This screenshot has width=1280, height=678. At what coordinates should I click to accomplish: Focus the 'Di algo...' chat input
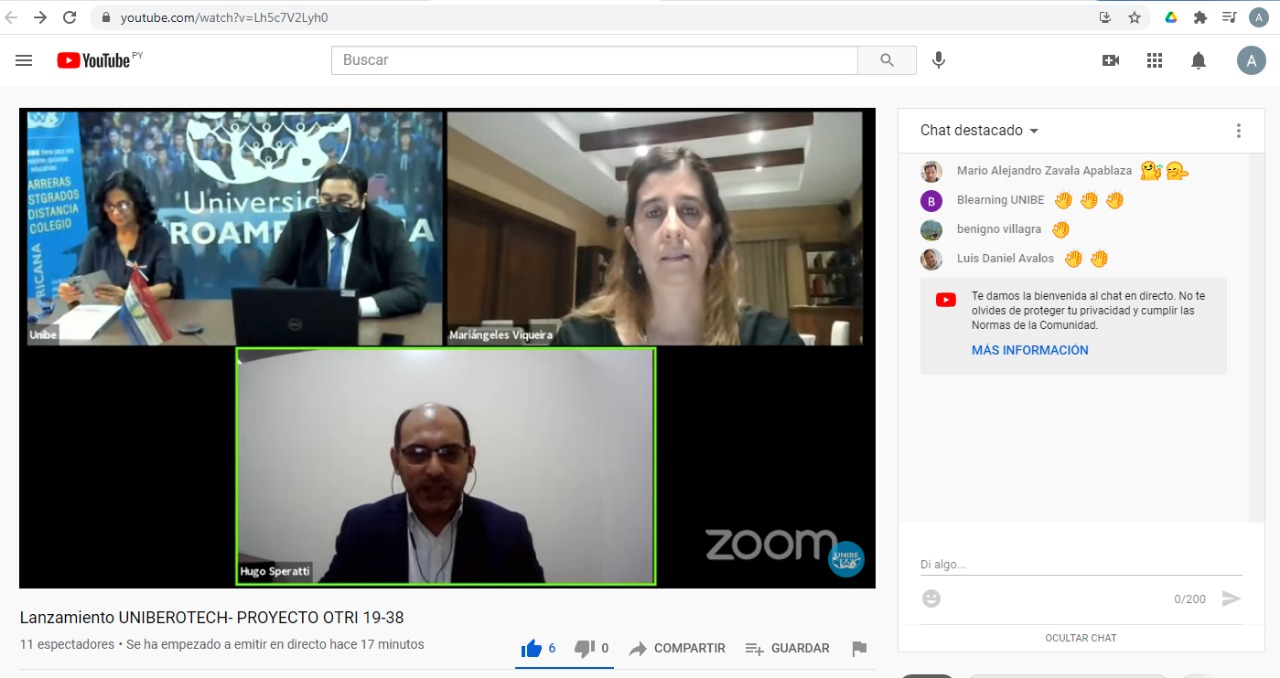(x=1081, y=565)
